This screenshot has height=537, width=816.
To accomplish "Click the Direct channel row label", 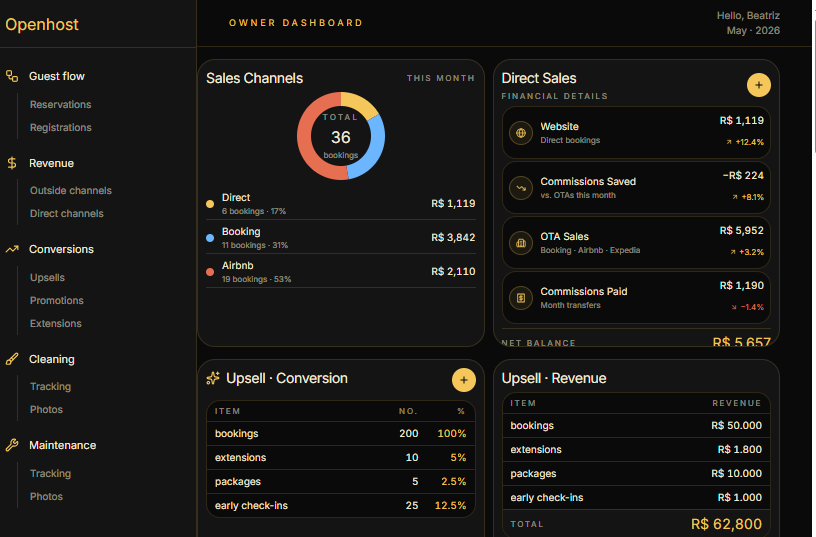I will pos(236,198).
